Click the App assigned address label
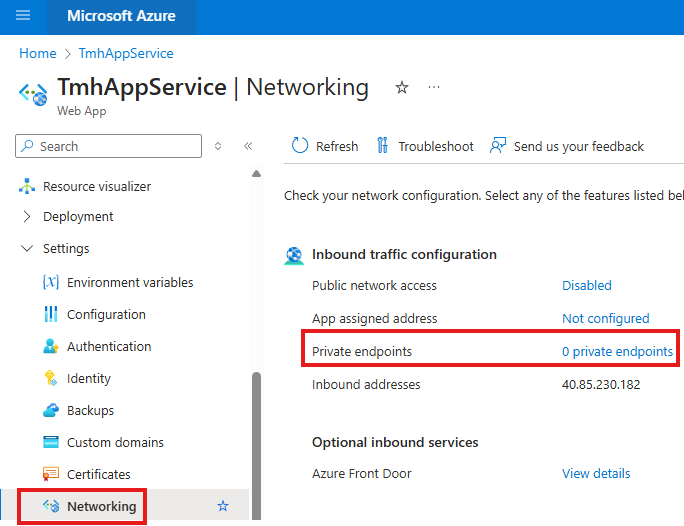The image size is (684, 526). [374, 318]
